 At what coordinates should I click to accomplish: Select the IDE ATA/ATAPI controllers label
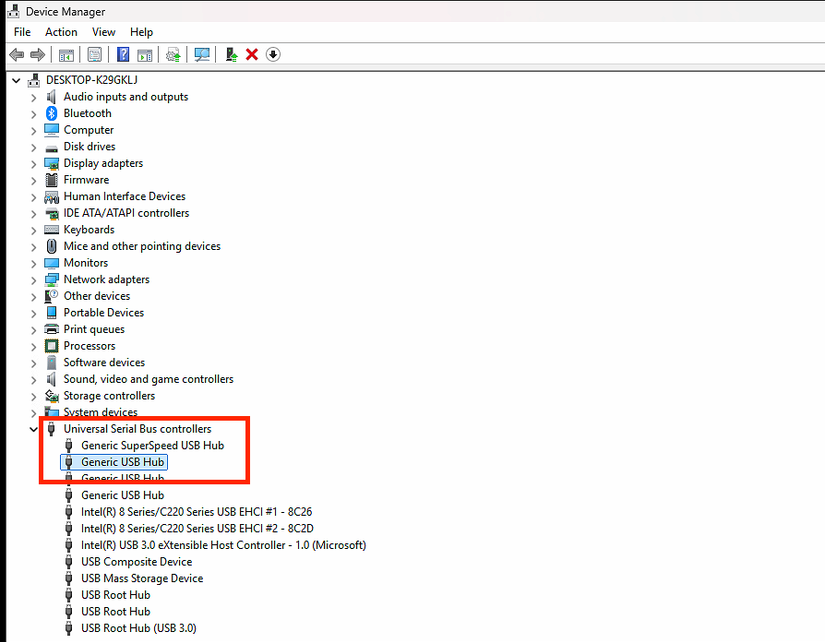(x=126, y=213)
